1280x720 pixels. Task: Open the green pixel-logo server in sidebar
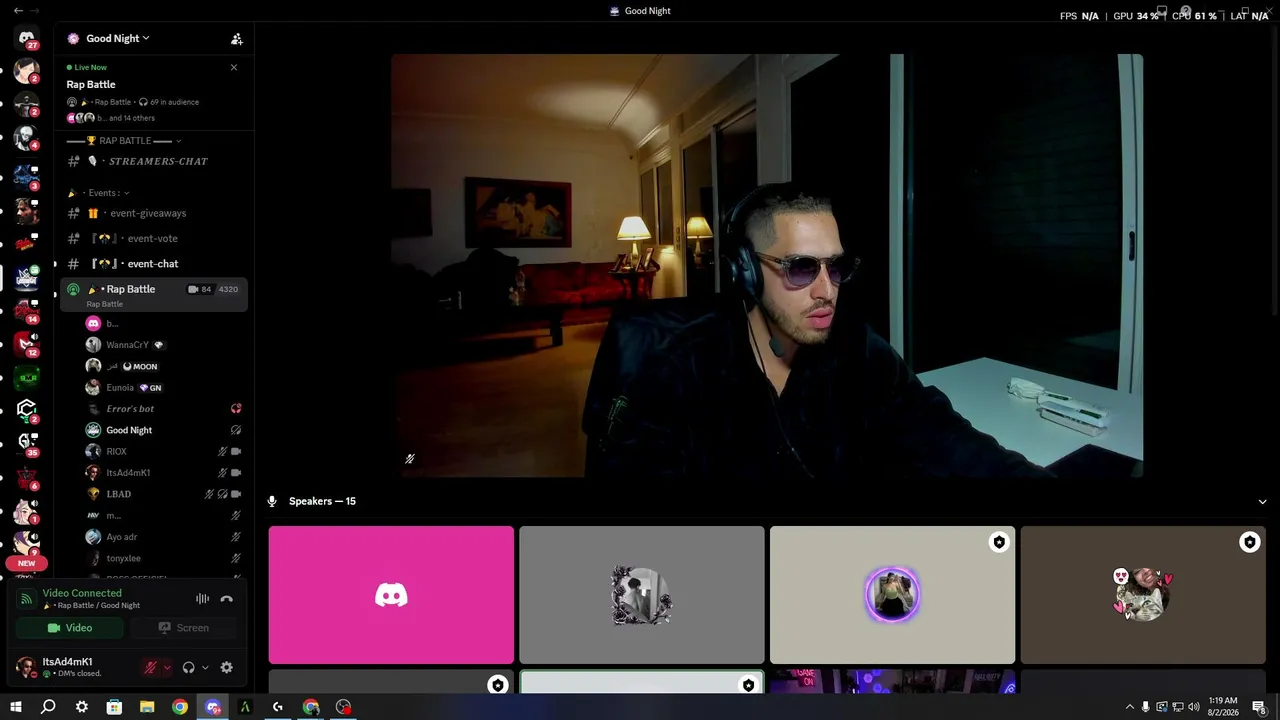click(27, 377)
